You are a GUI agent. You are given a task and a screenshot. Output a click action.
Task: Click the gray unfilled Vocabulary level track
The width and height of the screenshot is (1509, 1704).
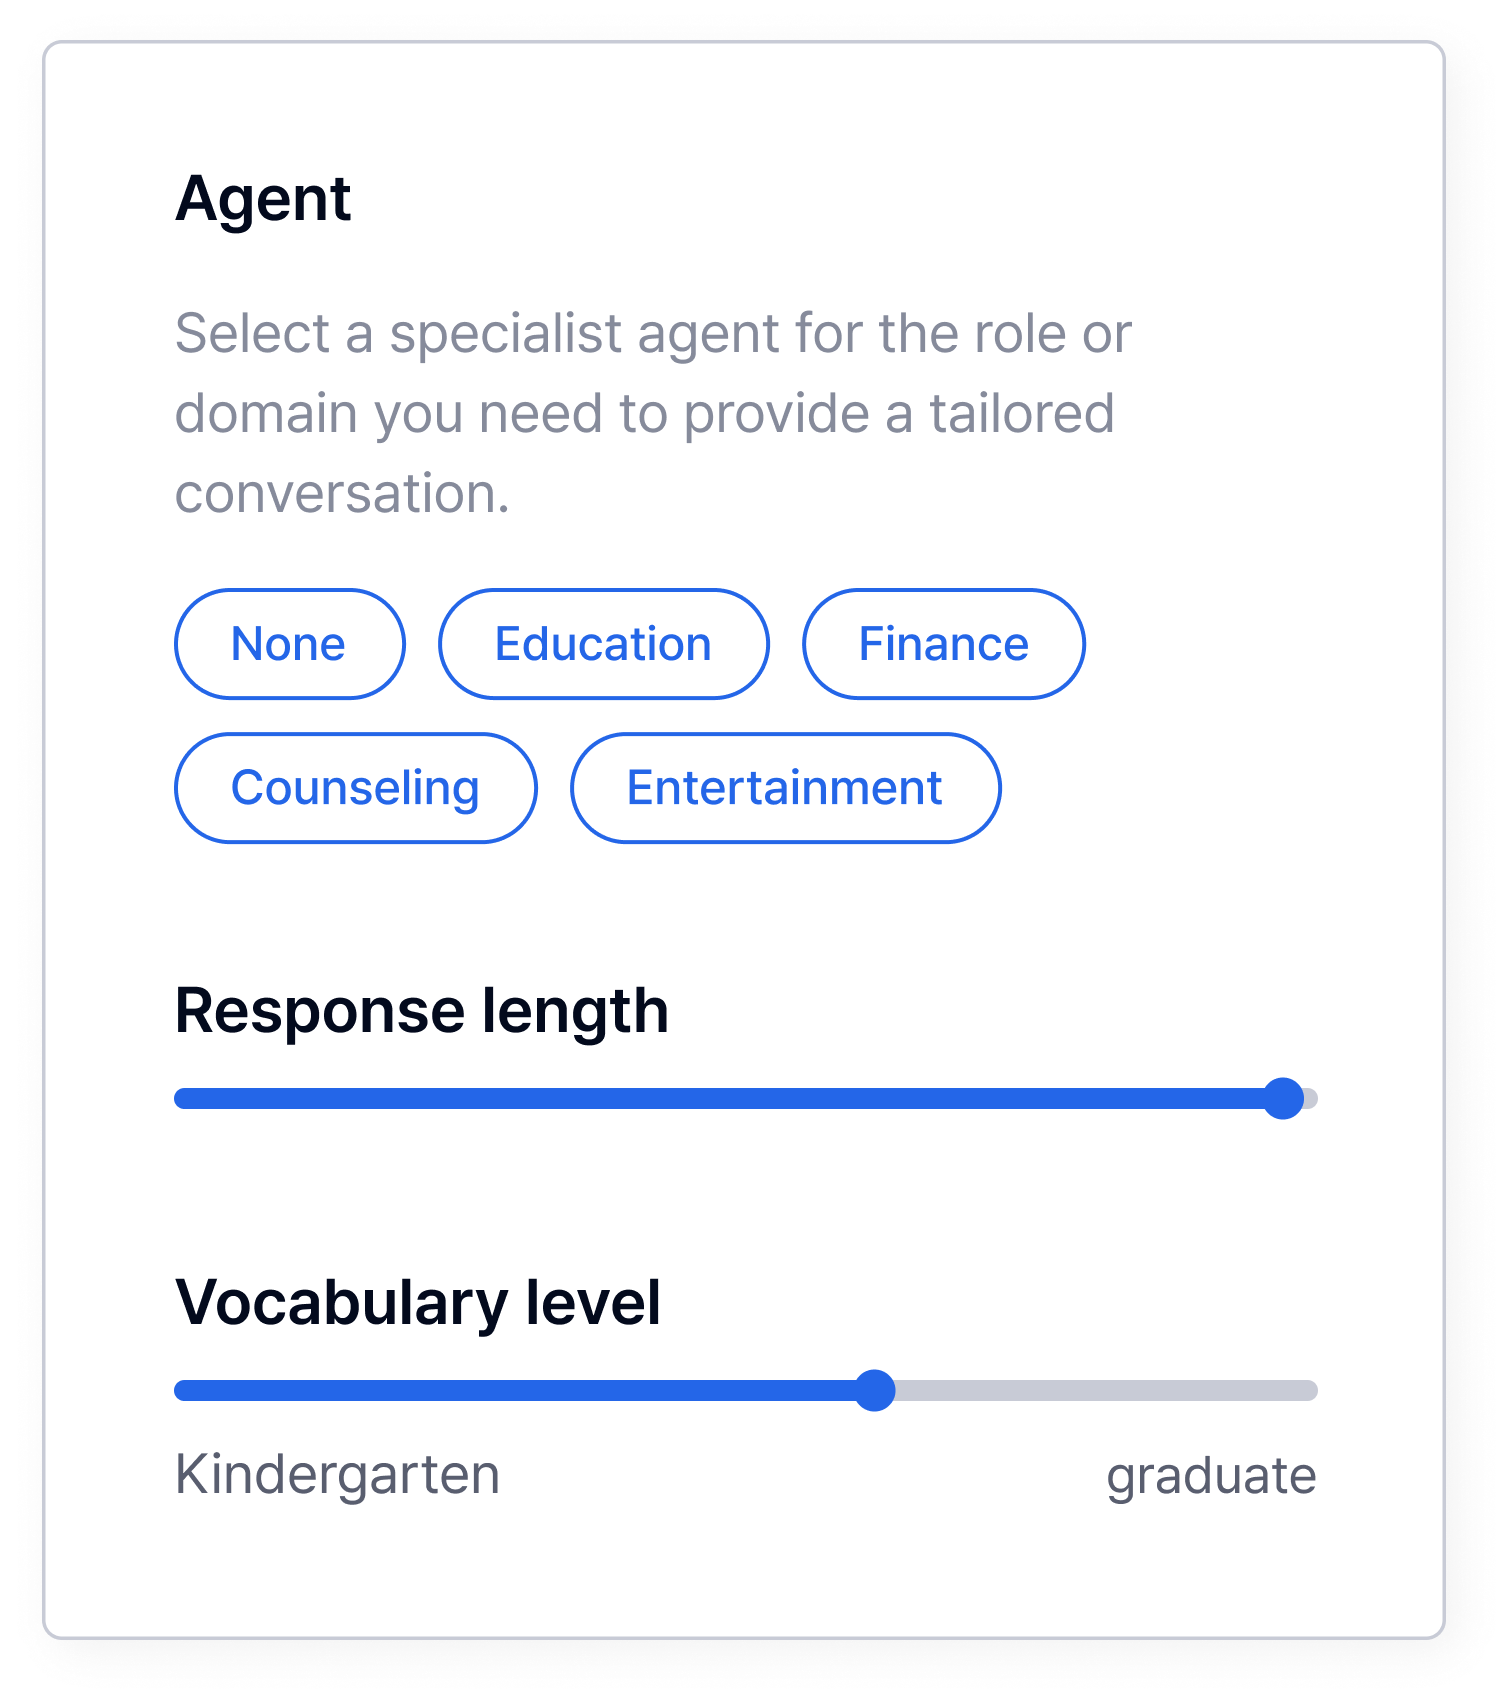[x=1100, y=1391]
